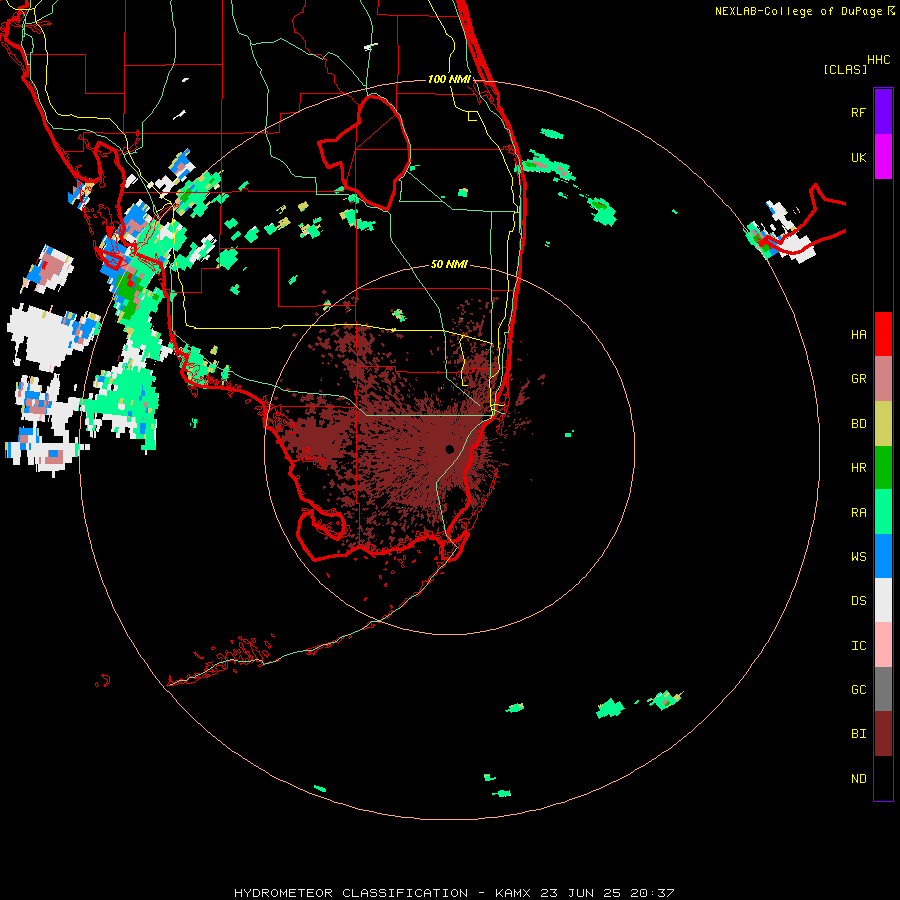
Task: Click the blue WS color swatch
Action: click(883, 556)
